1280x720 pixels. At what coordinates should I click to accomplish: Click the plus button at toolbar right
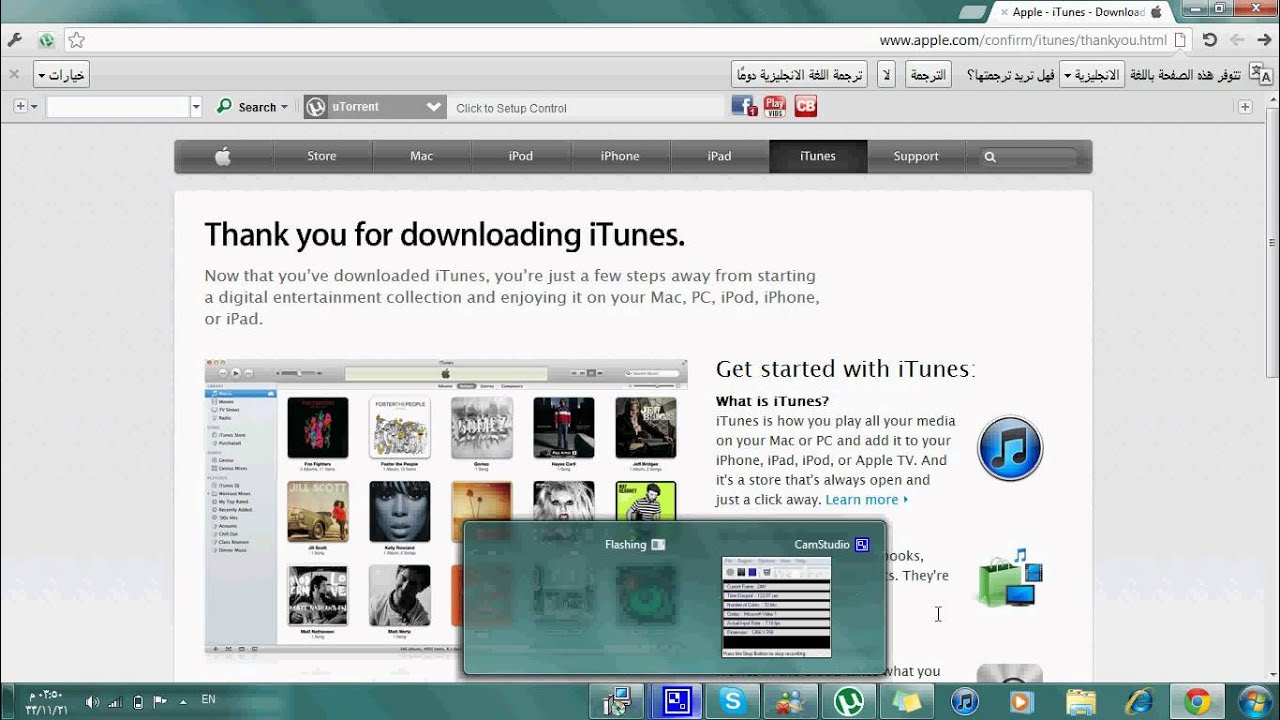[x=1245, y=107]
